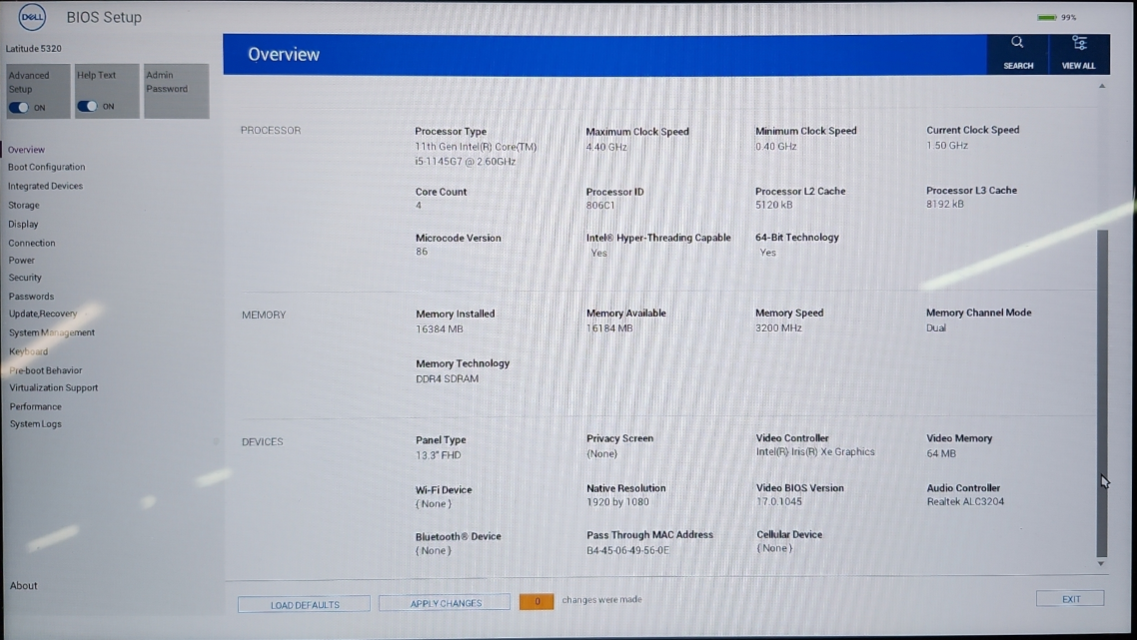
Task: Toggle Help Text switch off
Action: tap(88, 106)
